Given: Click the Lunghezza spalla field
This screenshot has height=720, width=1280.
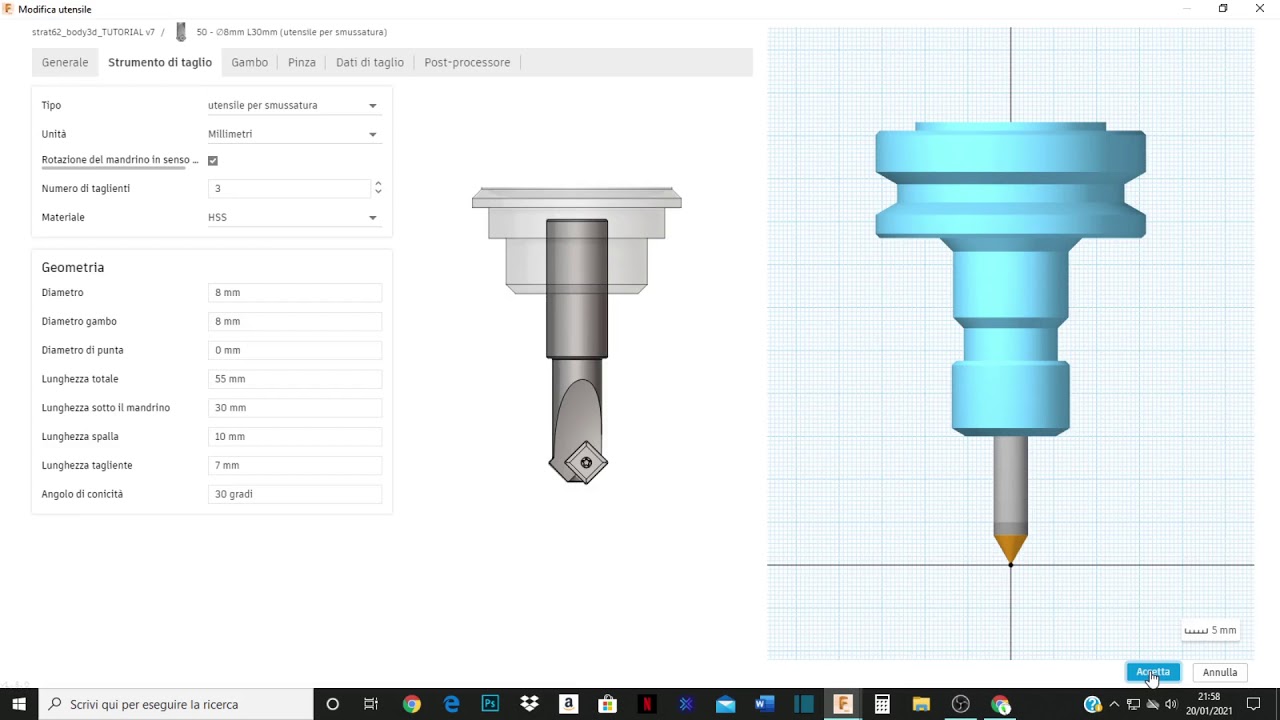Looking at the screenshot, I should point(296,436).
